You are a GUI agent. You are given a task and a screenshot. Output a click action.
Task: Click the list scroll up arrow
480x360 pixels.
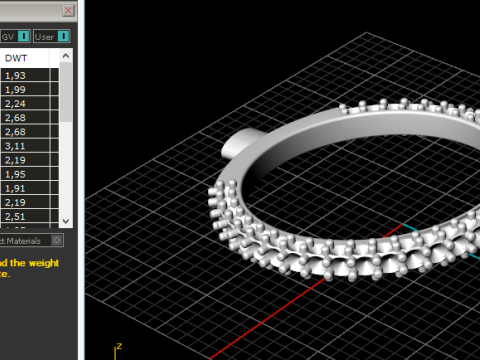tap(66, 56)
